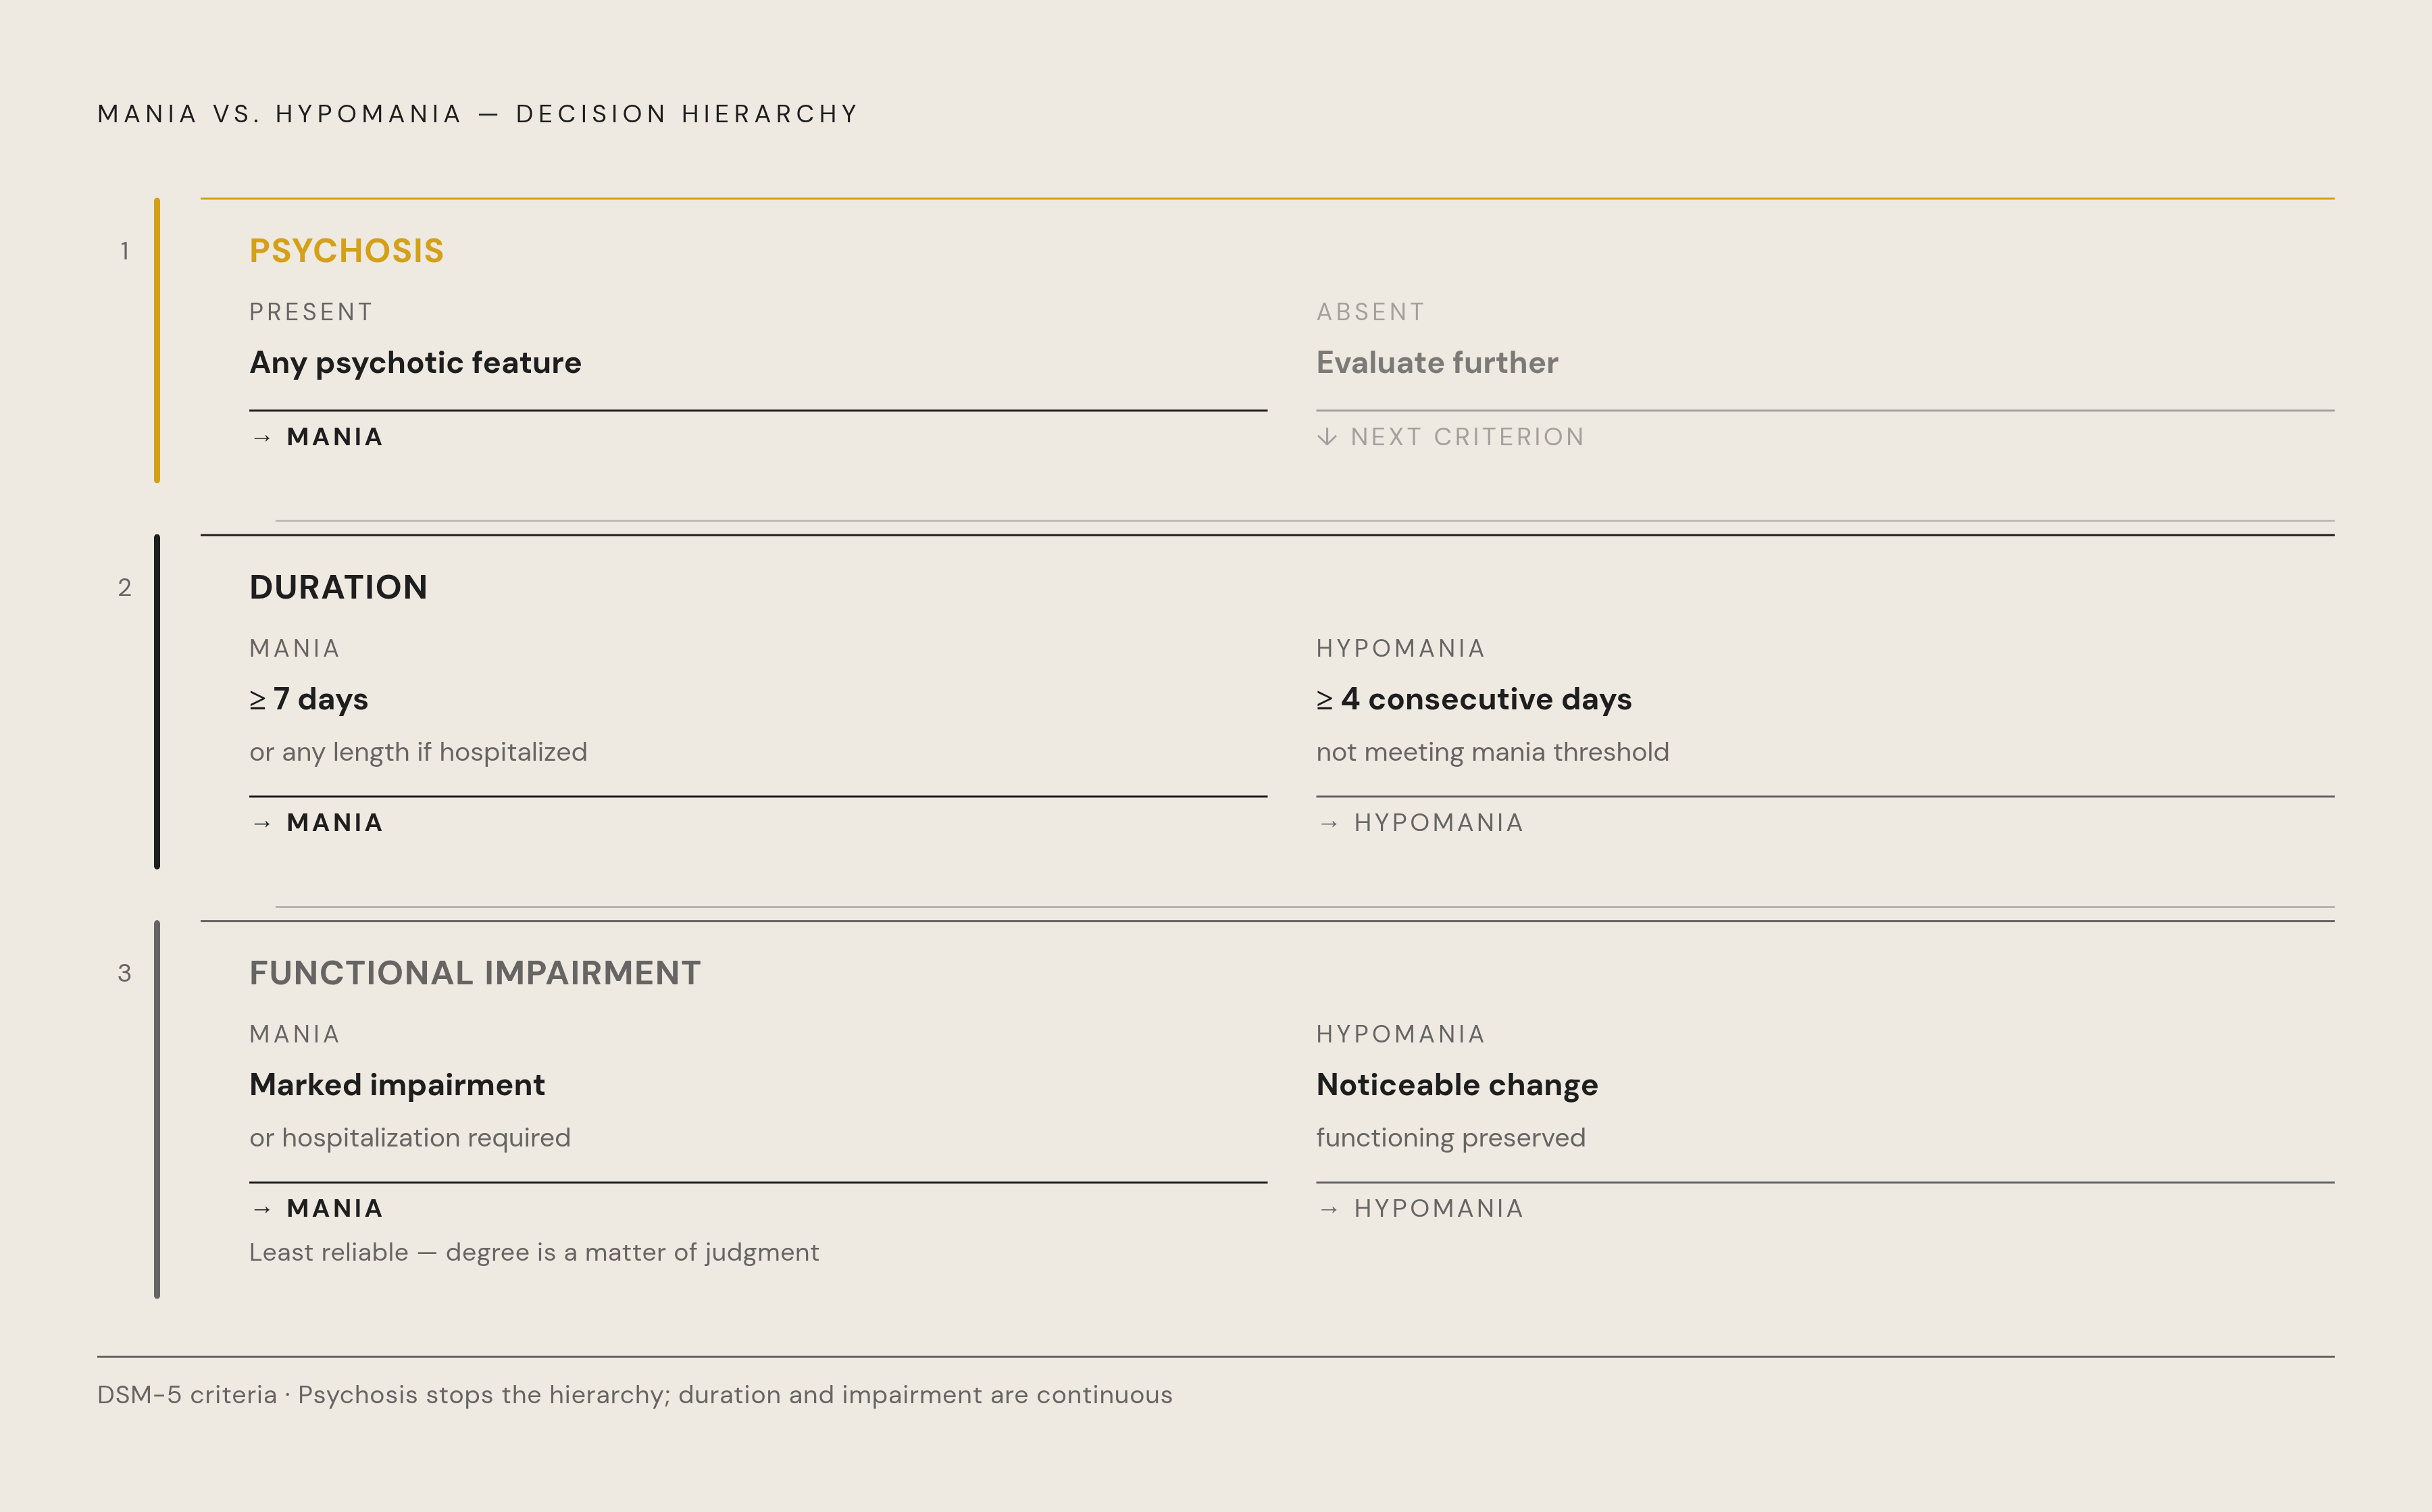
Task: Click the down arrow beside NEXT CRITERION
Action: click(x=1327, y=437)
